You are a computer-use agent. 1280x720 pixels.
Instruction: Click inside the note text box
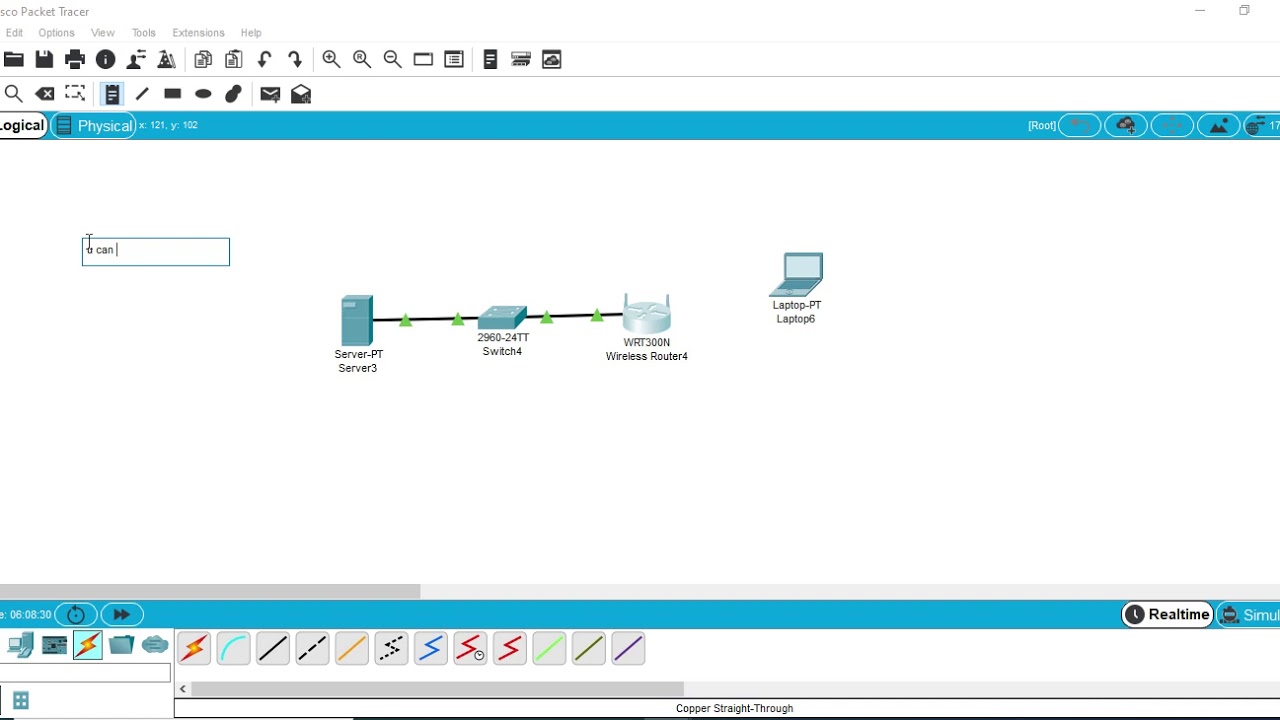click(156, 252)
